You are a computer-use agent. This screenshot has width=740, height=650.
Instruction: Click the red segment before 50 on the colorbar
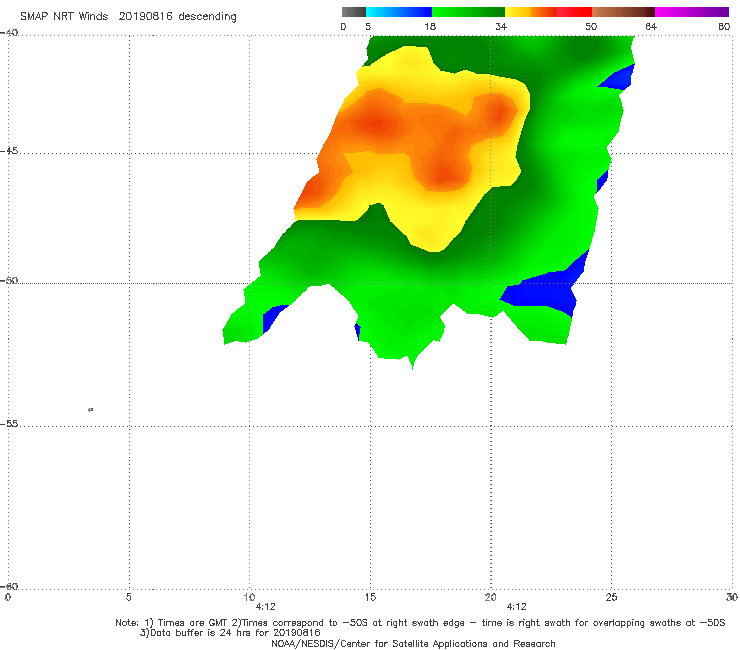(x=574, y=12)
